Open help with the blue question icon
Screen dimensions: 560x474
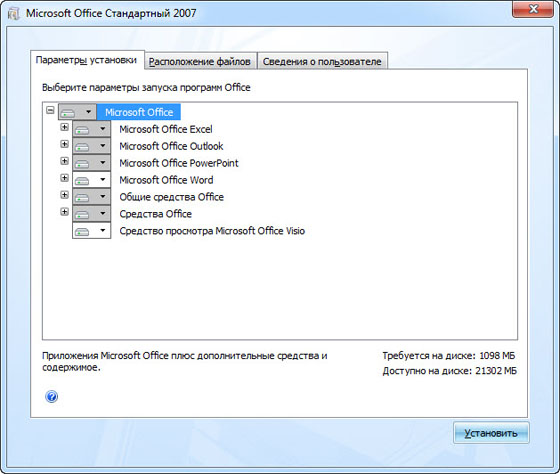52,396
